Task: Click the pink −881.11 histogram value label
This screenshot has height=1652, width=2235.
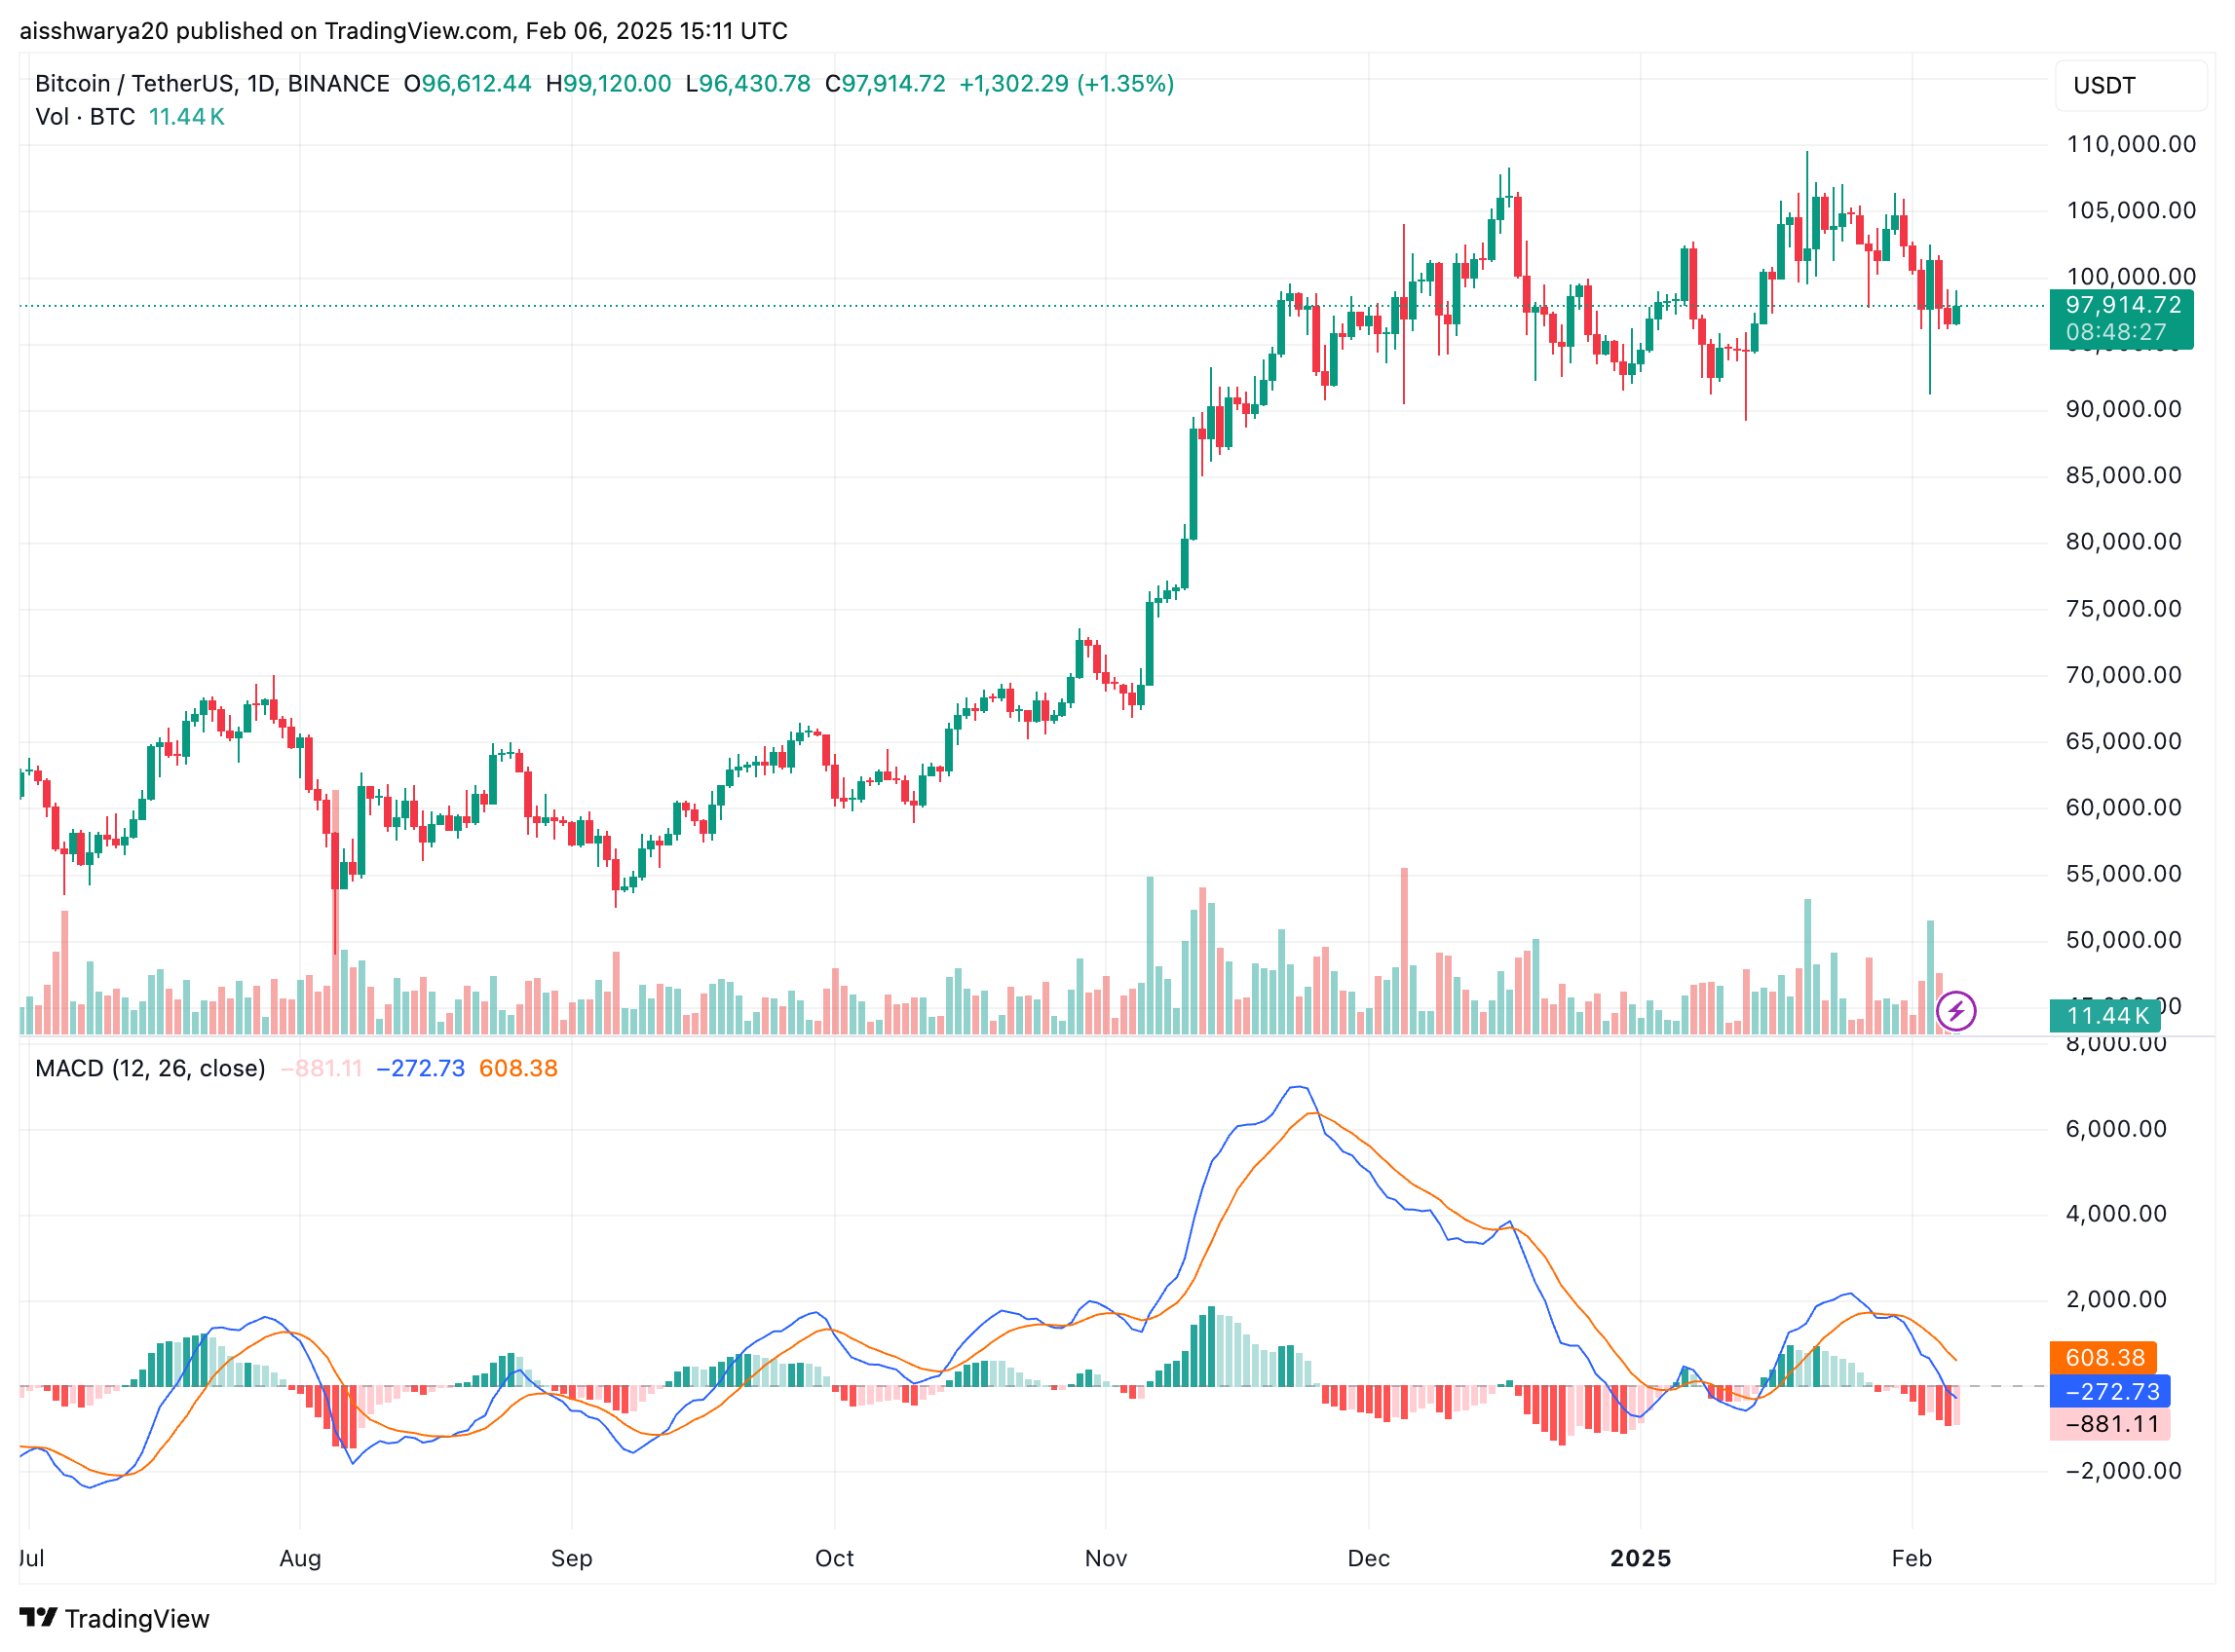Action: click(x=2110, y=1425)
